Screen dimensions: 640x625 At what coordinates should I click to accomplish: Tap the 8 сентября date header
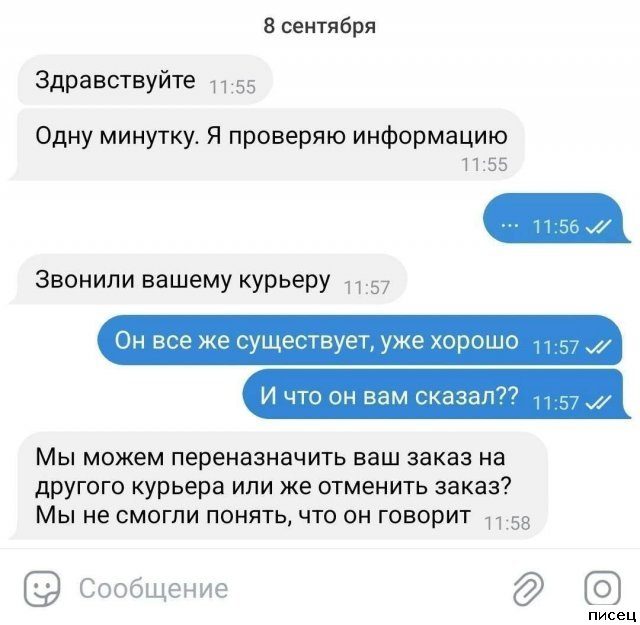point(319,26)
